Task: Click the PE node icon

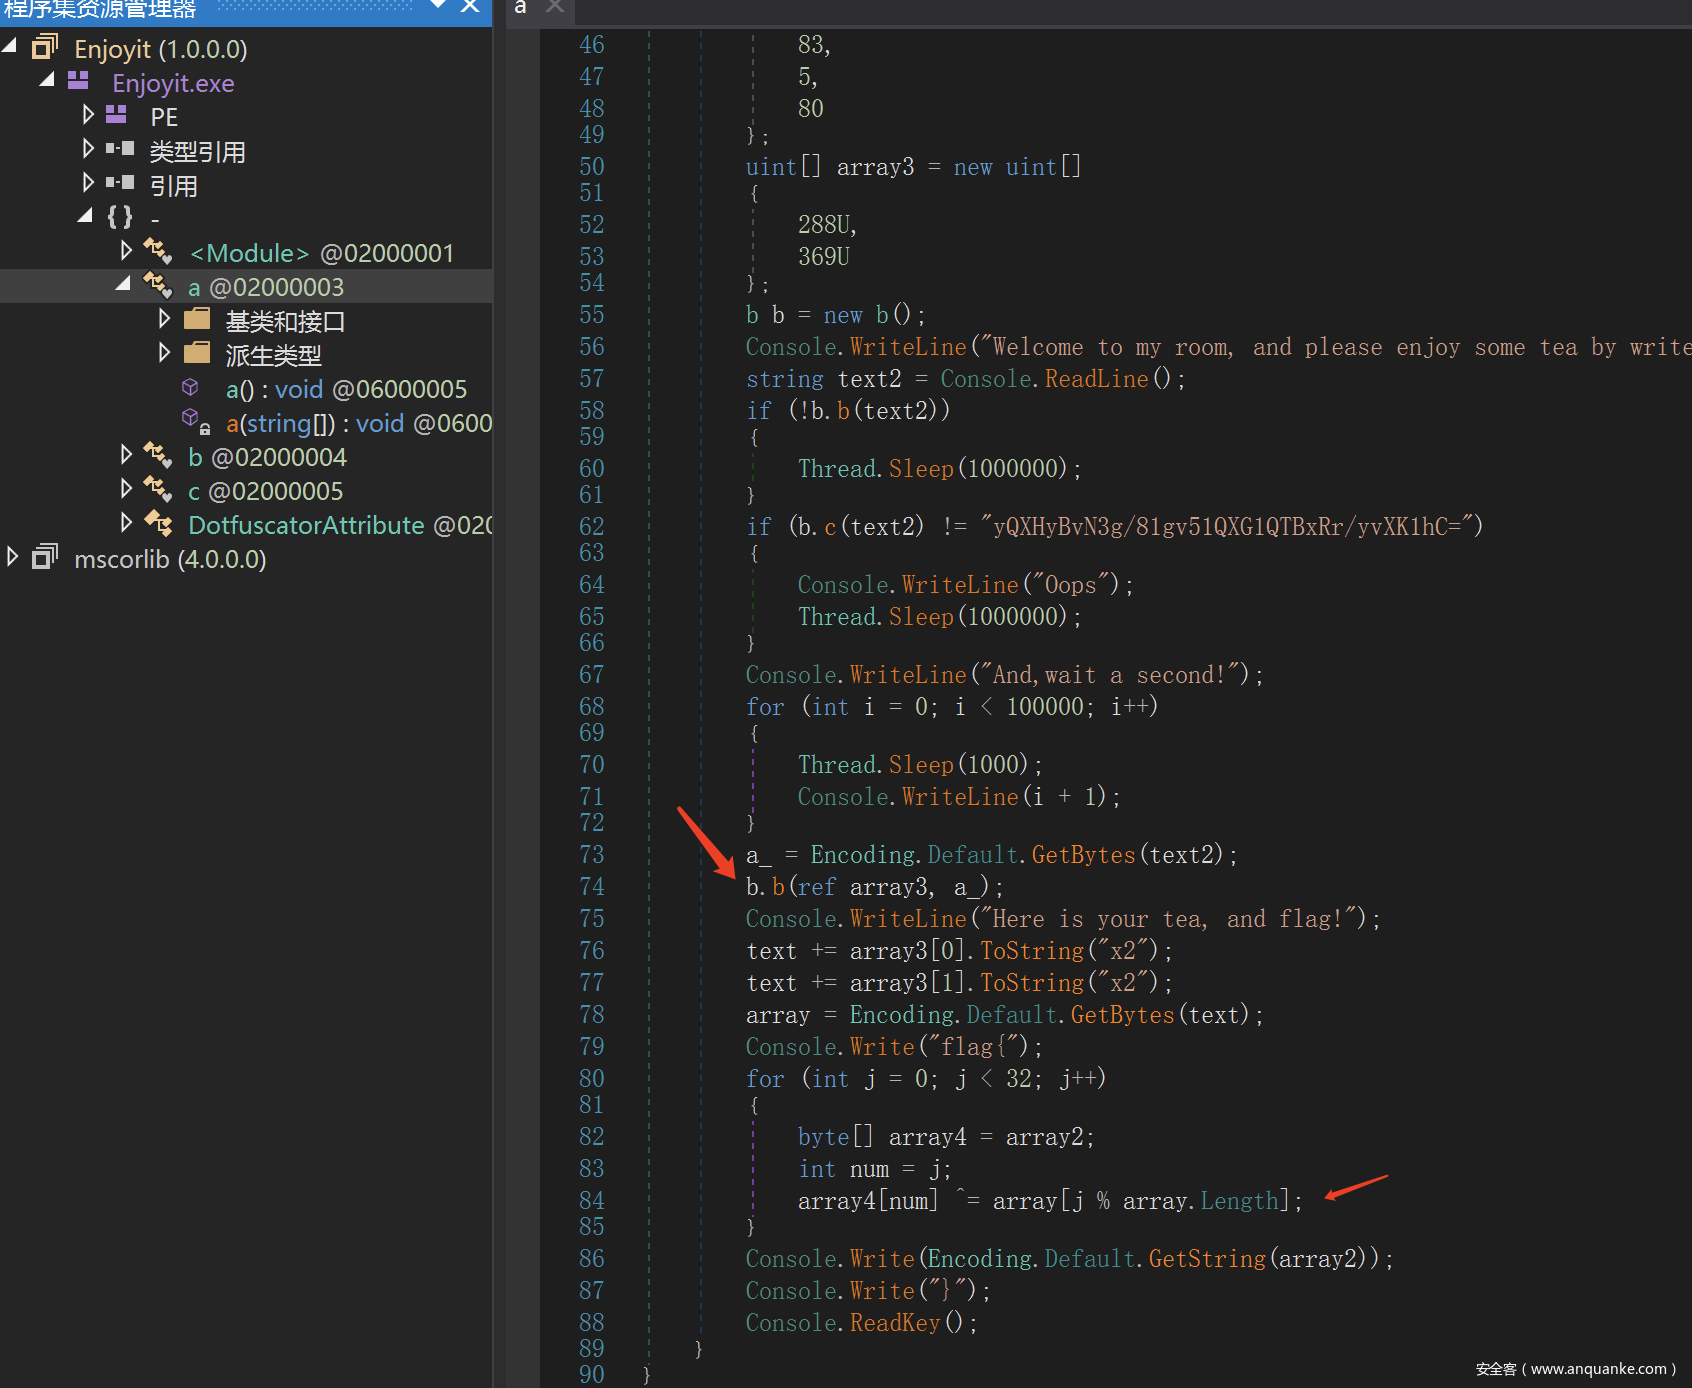Action: (x=117, y=116)
